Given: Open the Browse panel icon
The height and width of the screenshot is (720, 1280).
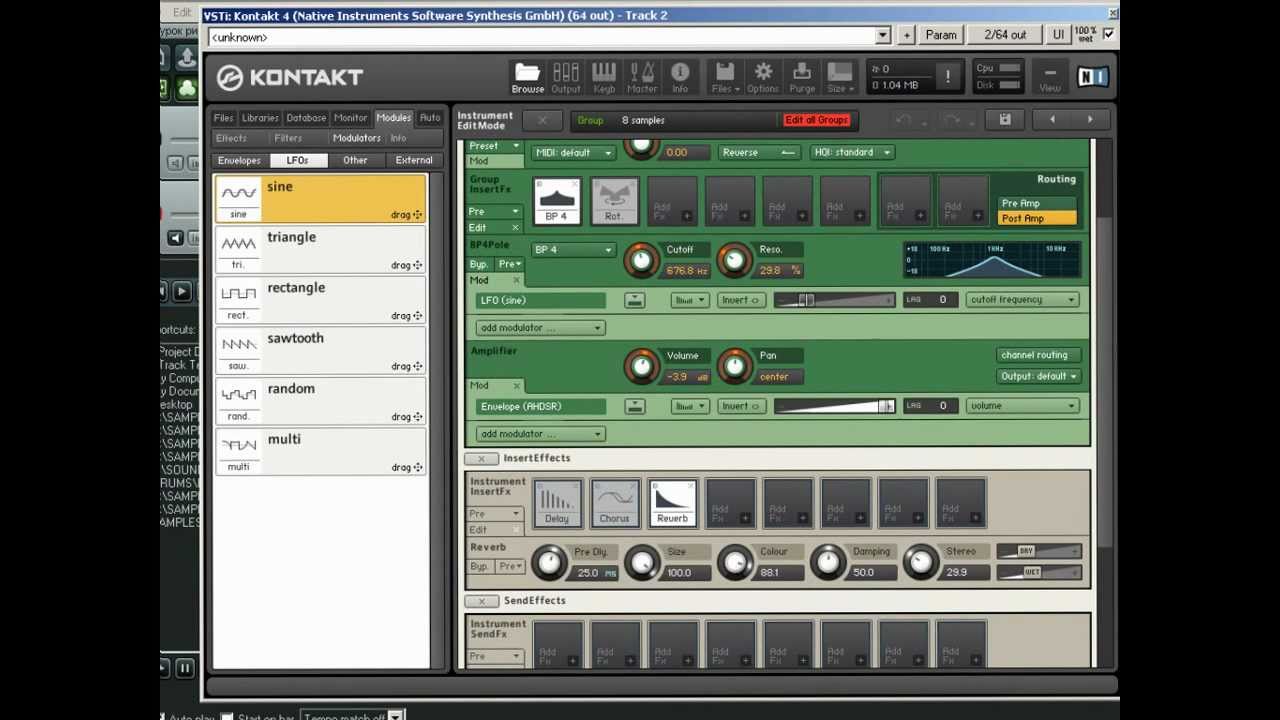Looking at the screenshot, I should (x=528, y=77).
